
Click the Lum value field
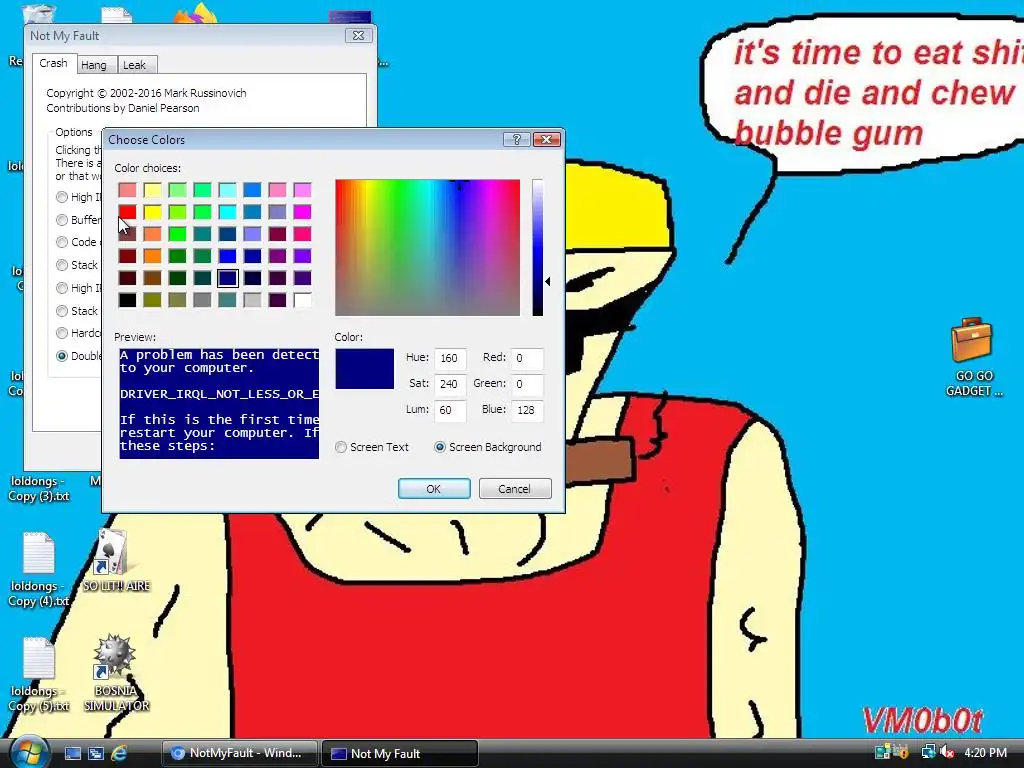click(x=449, y=410)
